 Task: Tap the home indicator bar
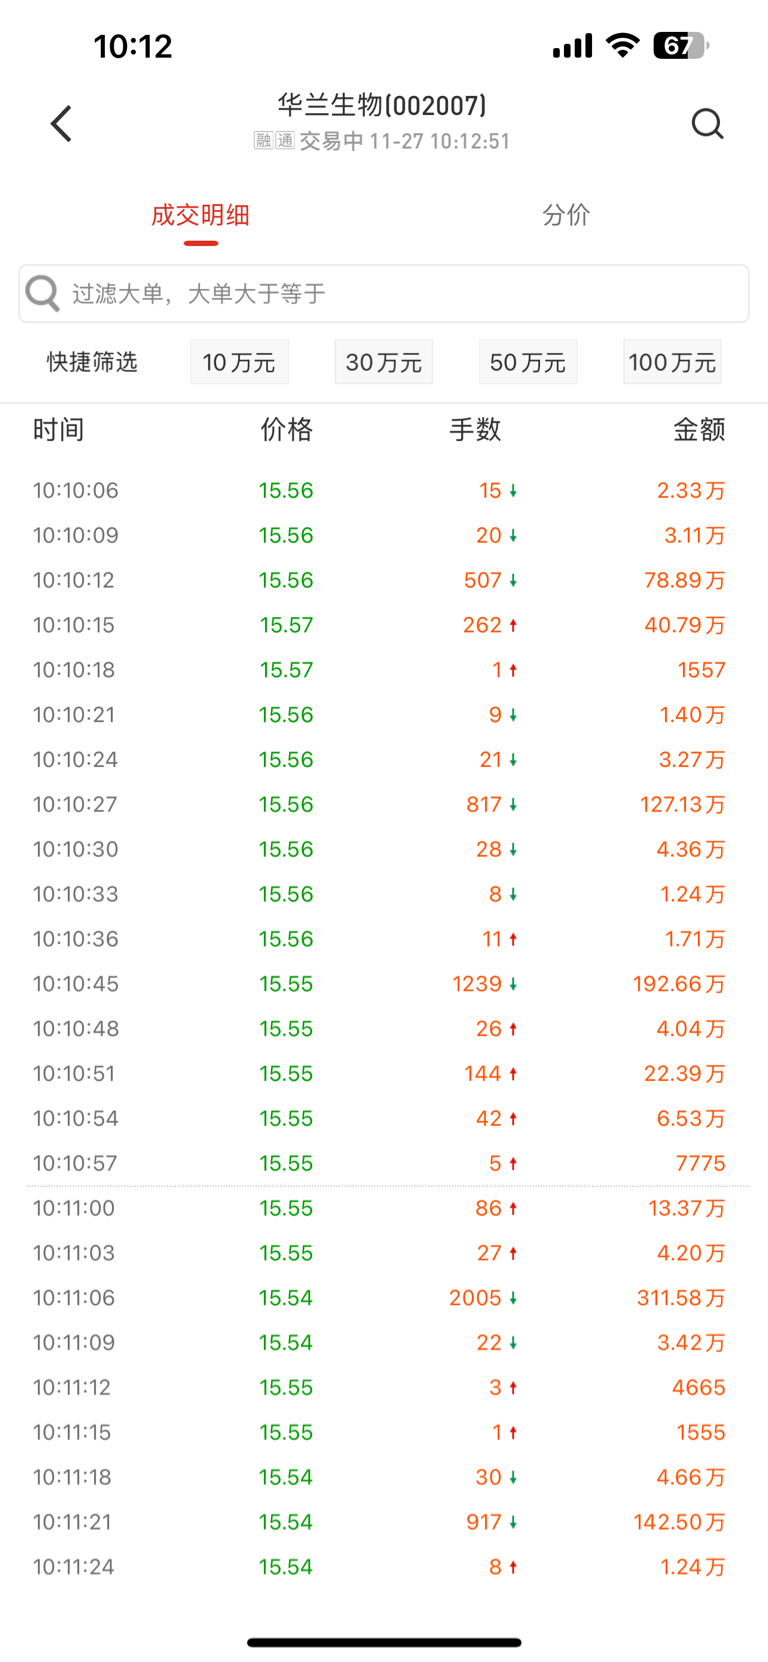(x=384, y=1642)
